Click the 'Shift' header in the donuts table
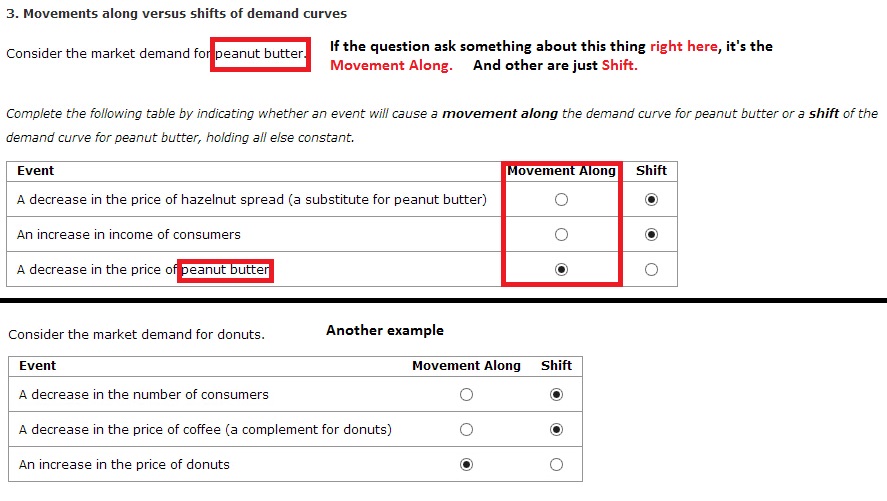 pyautogui.click(x=556, y=365)
